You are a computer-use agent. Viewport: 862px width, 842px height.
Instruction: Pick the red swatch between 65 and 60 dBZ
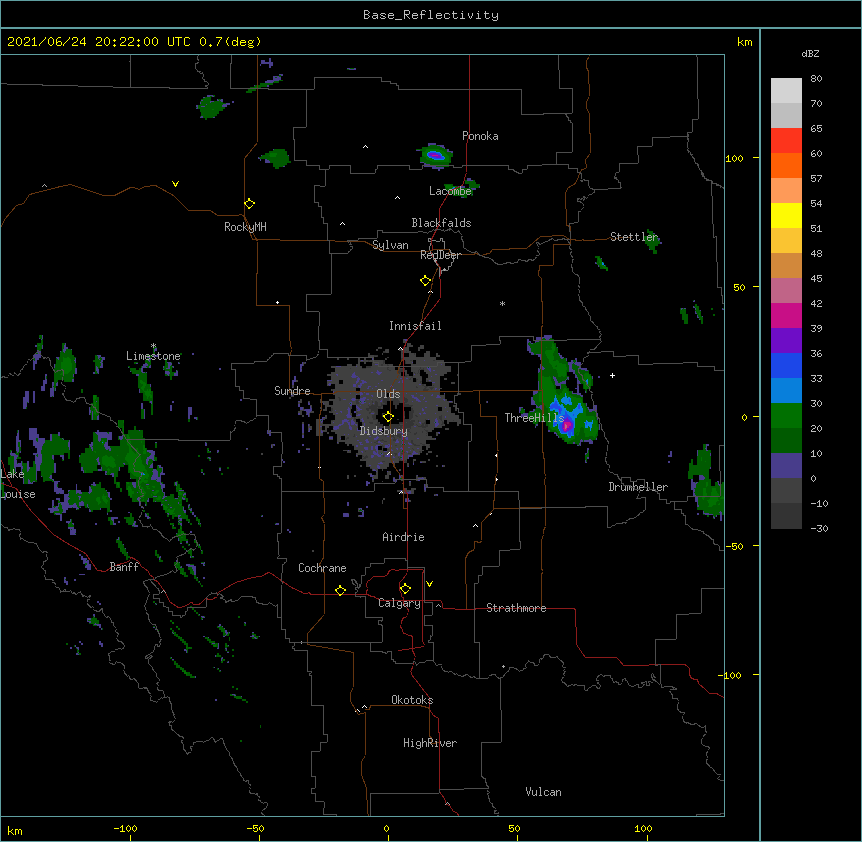coord(786,140)
